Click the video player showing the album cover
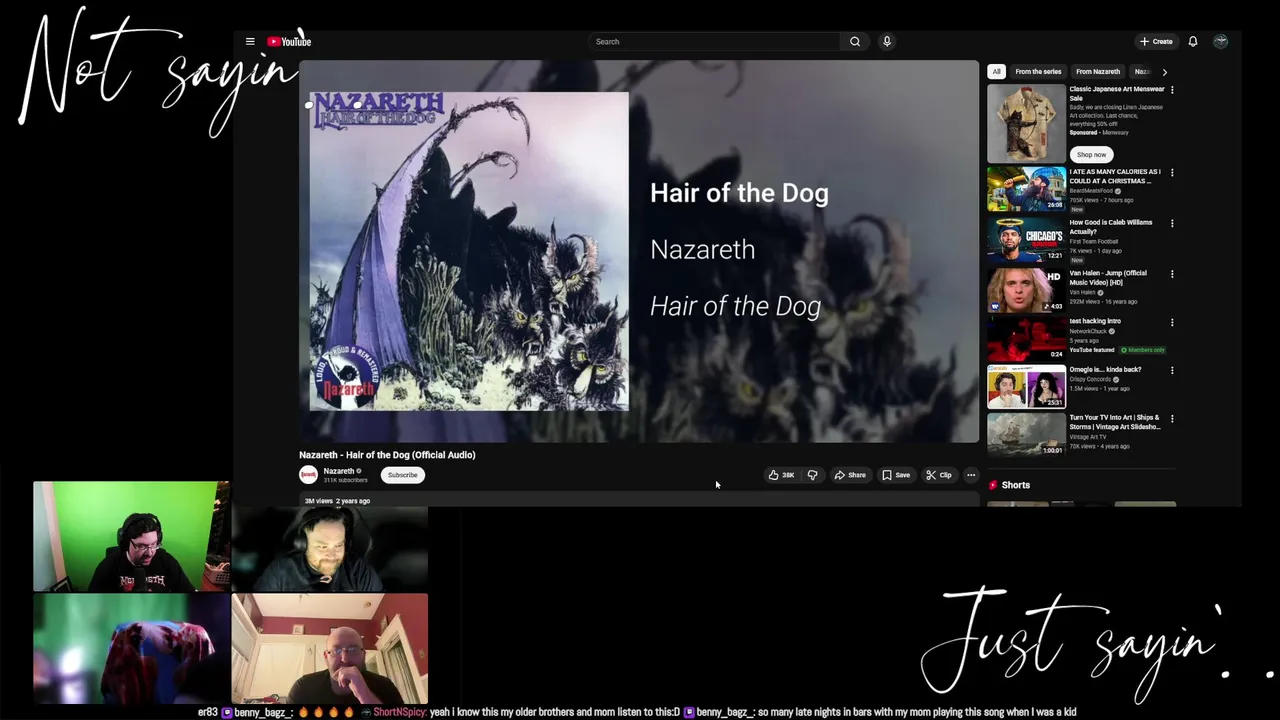Screen dimensions: 1280x720 [639, 251]
